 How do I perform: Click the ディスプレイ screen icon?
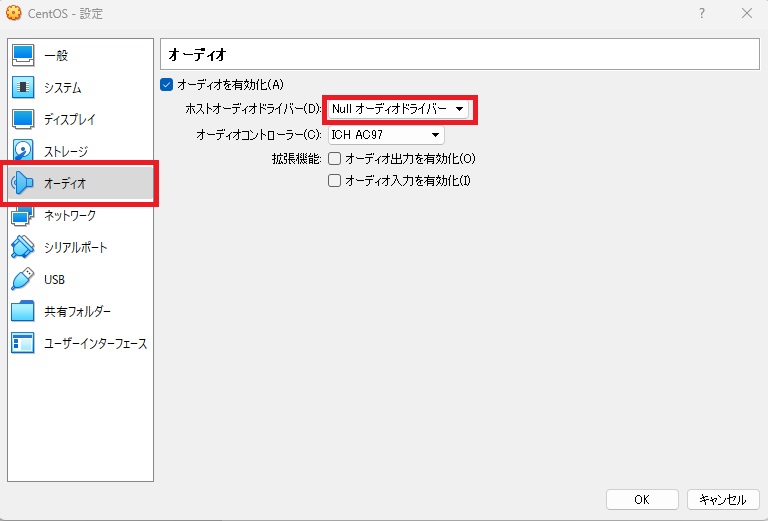click(x=23, y=119)
